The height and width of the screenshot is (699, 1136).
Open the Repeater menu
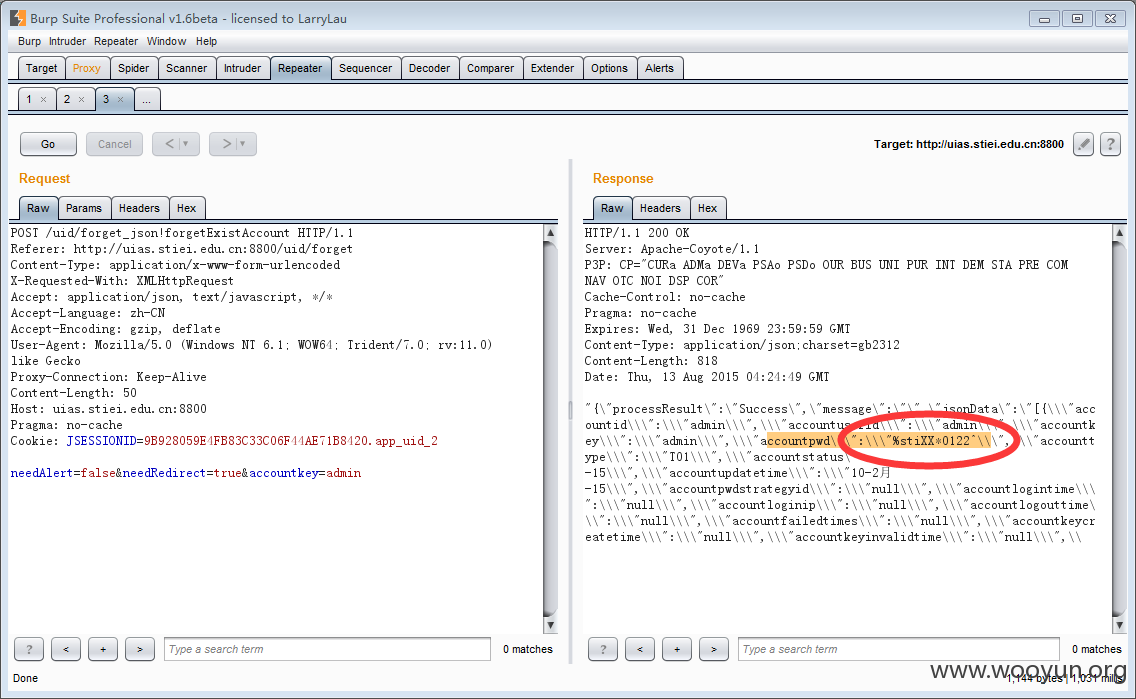click(x=116, y=41)
